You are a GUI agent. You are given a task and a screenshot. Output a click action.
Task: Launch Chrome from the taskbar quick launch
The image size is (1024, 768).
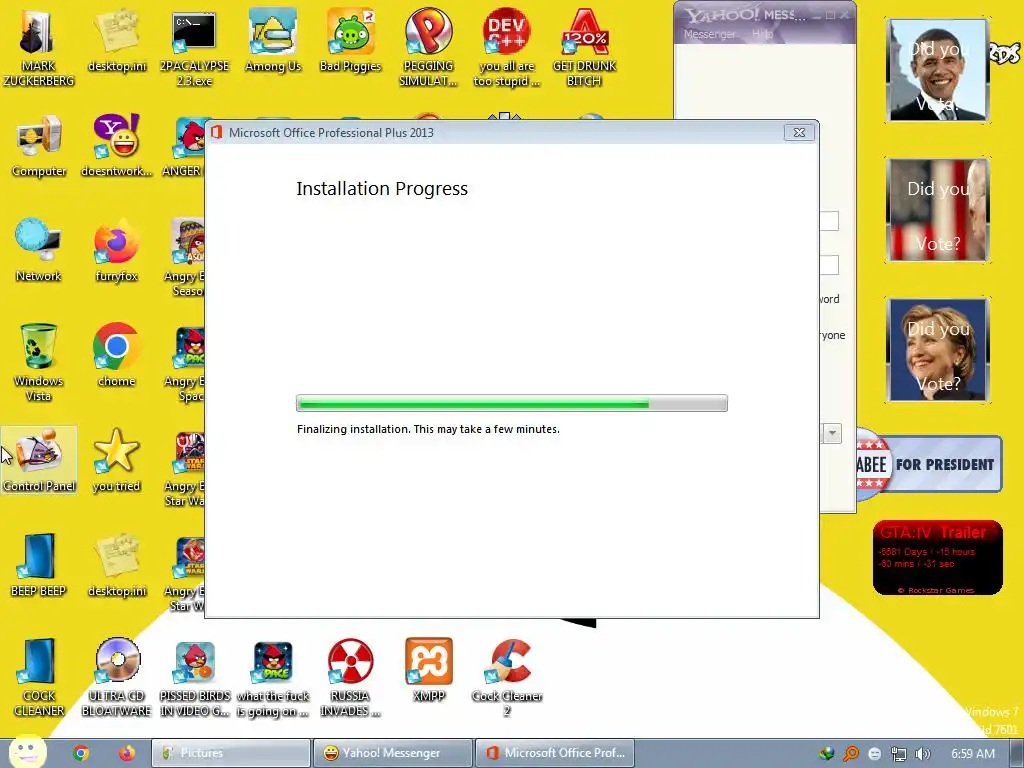click(81, 753)
